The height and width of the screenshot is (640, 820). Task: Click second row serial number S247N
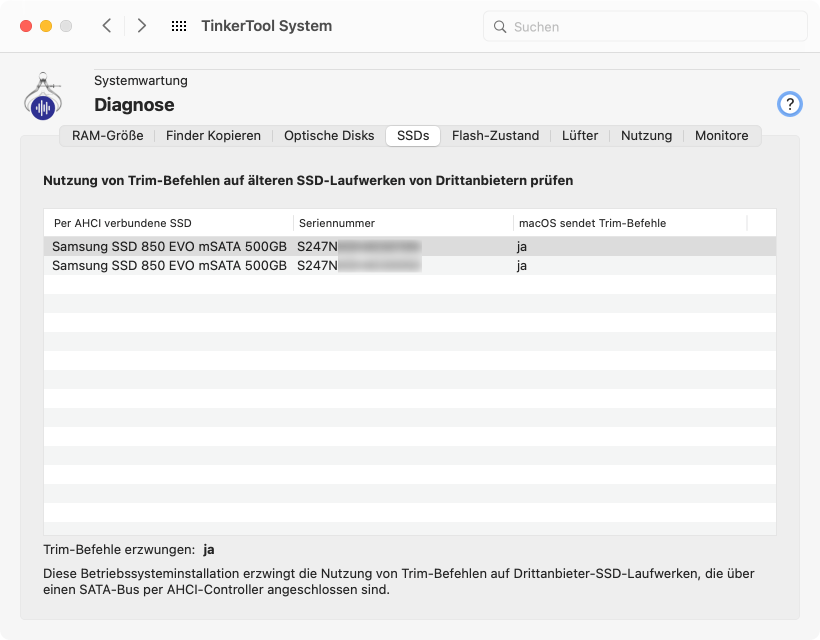(359, 266)
